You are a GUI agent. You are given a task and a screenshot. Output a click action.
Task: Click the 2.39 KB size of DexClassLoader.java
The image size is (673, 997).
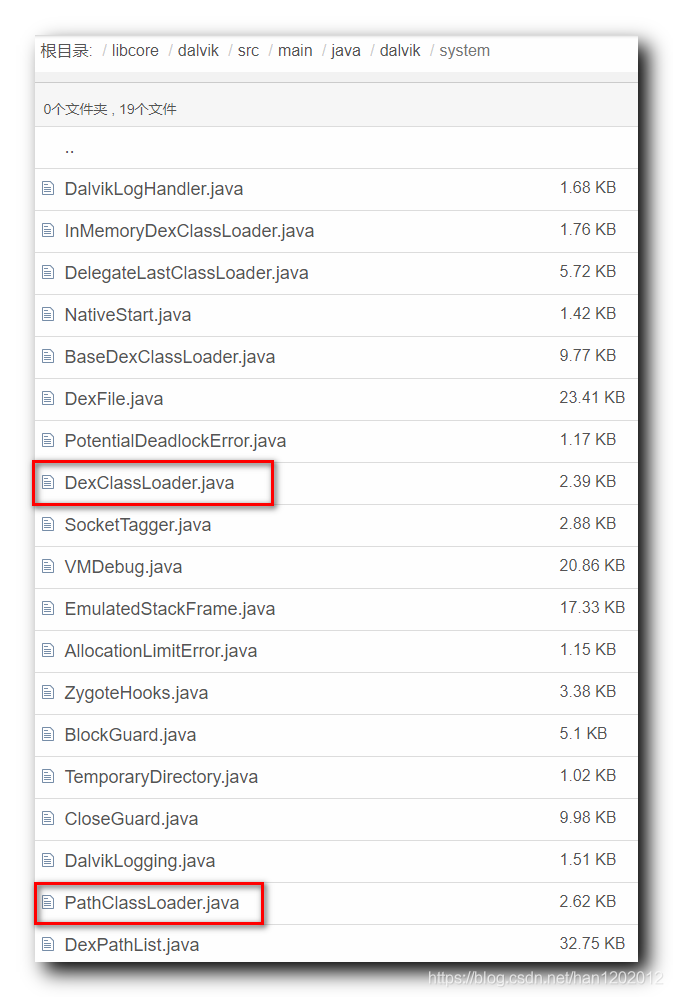click(588, 481)
